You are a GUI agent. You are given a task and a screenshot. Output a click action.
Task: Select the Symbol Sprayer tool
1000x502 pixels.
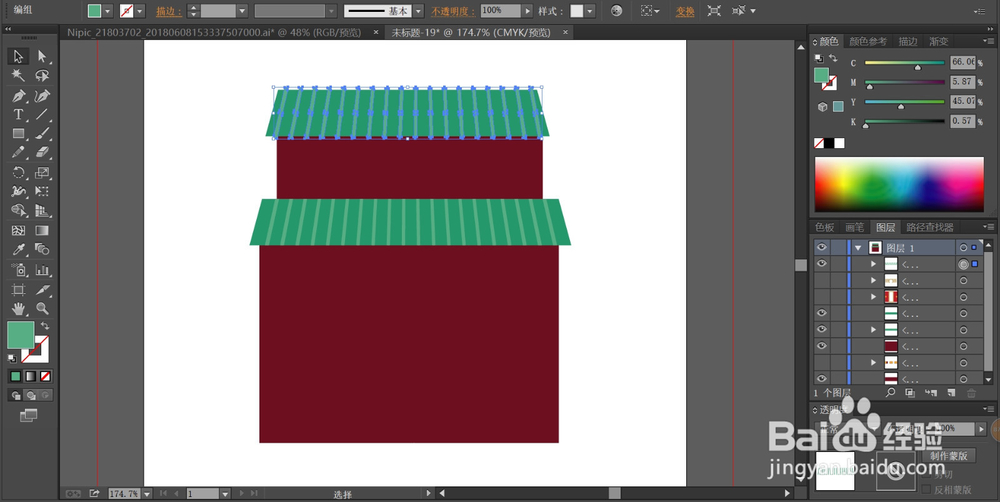(18, 270)
